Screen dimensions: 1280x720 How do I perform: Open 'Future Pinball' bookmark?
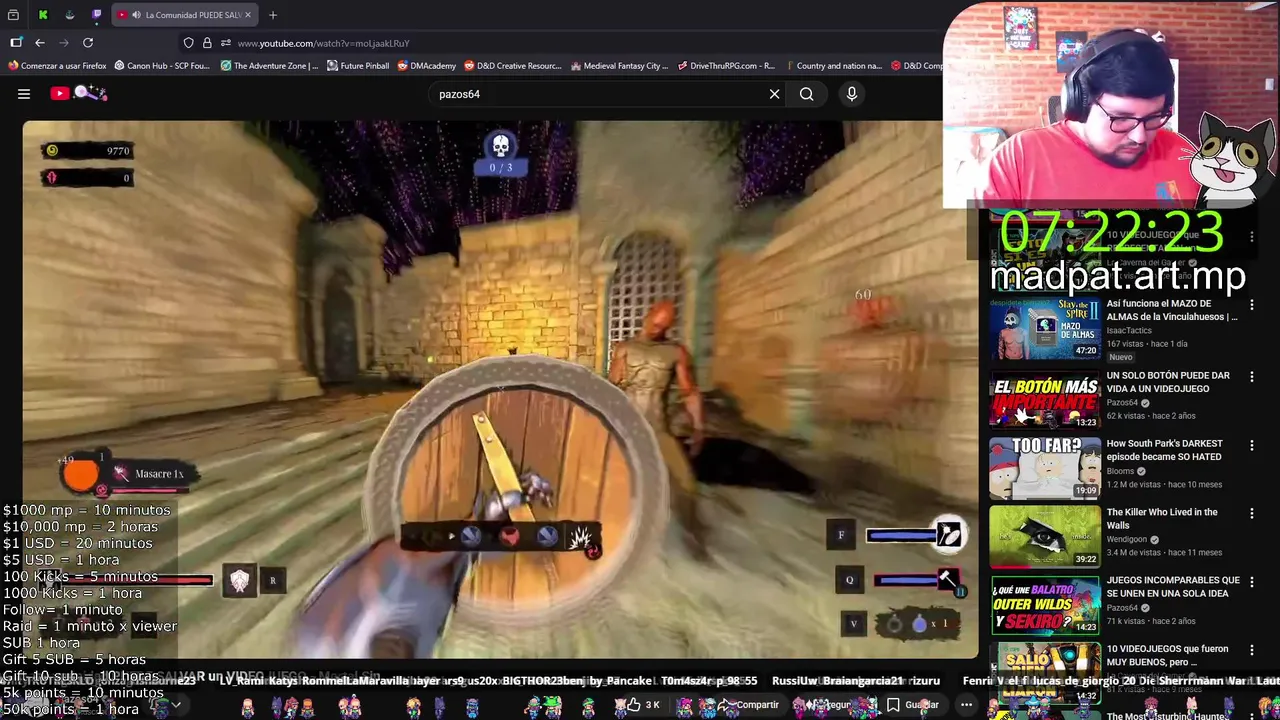coord(358,66)
